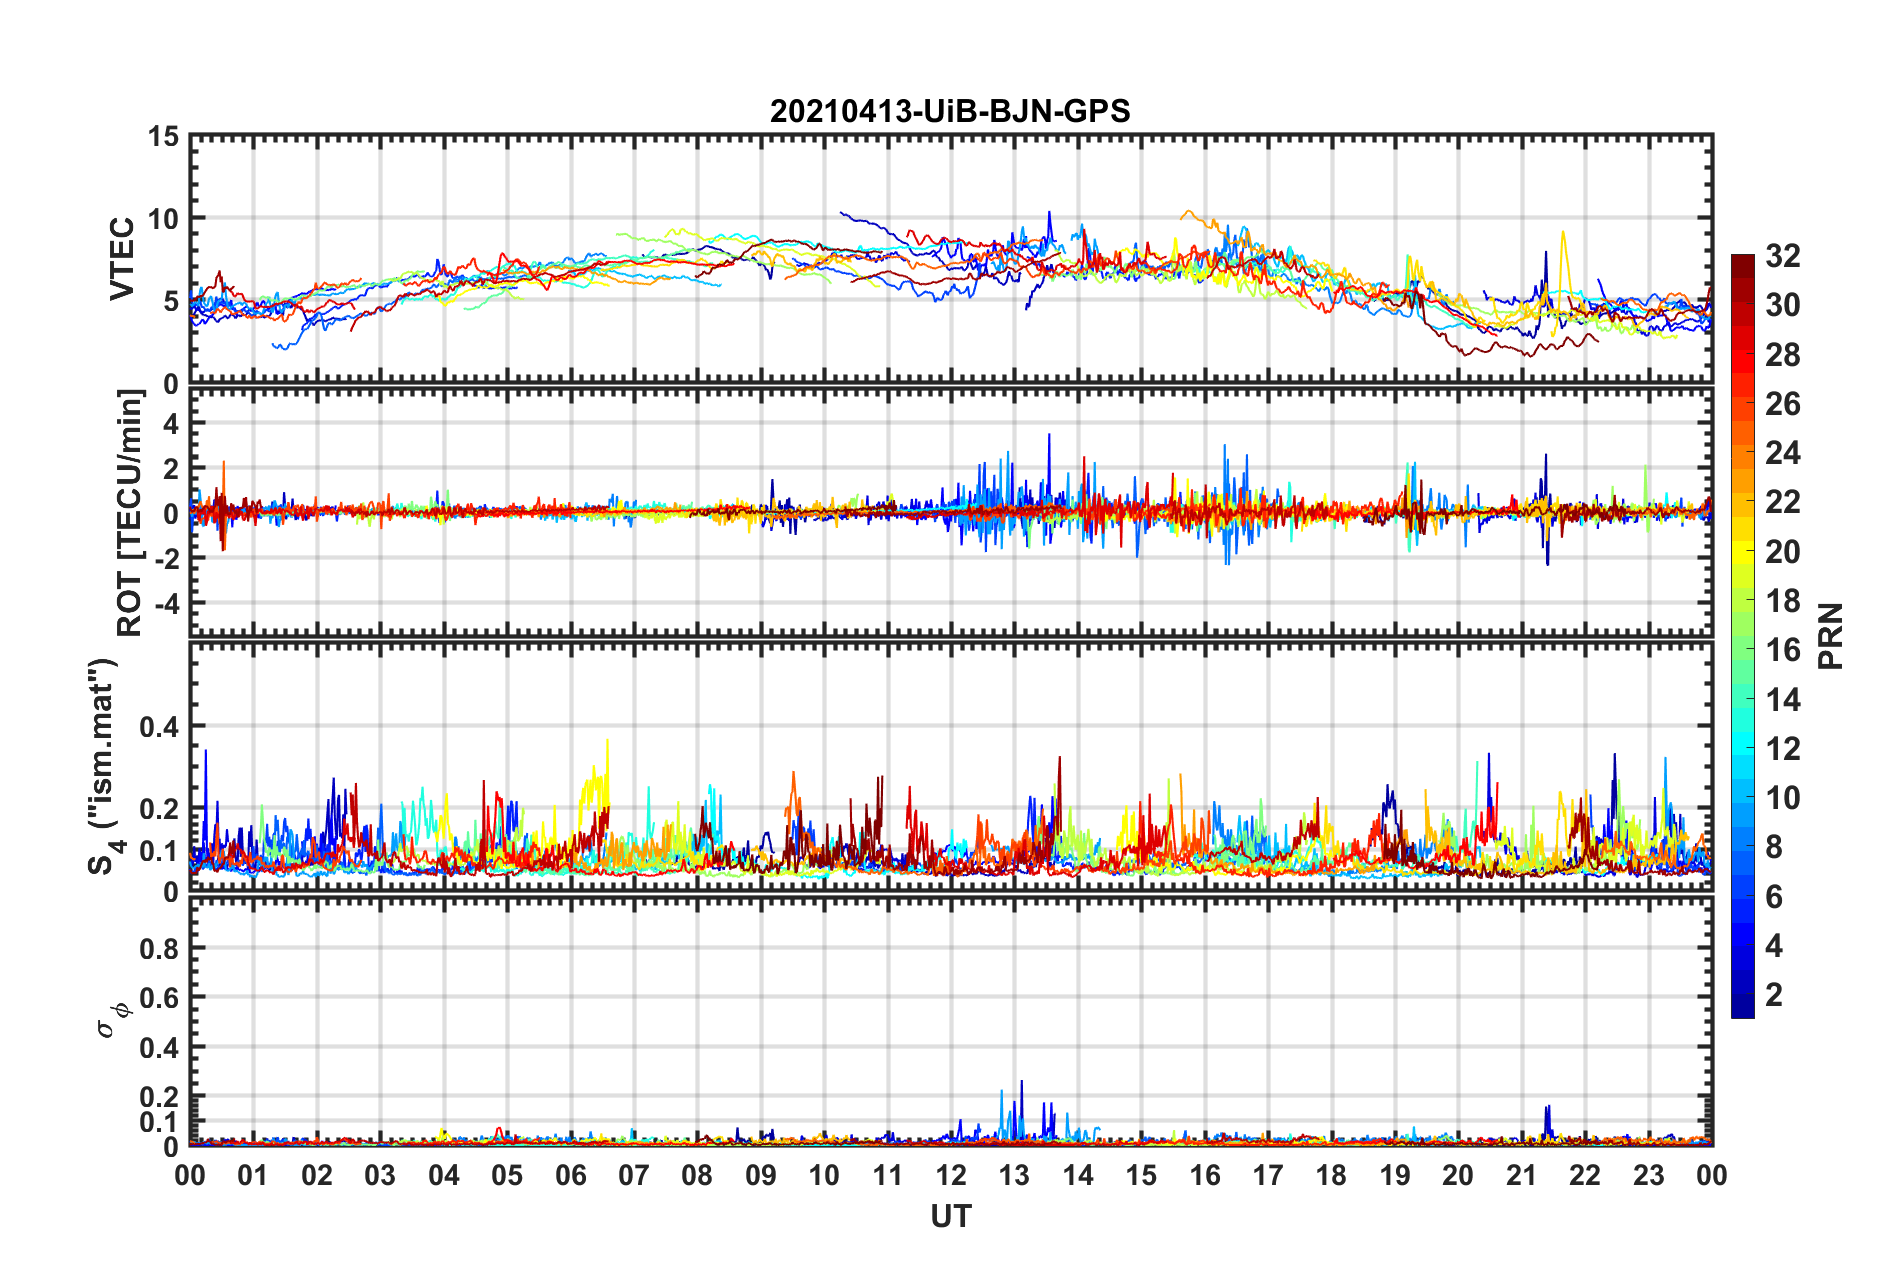Select colorbar tick label "30"
Screen dimensions: 1902x1272
(1783, 305)
